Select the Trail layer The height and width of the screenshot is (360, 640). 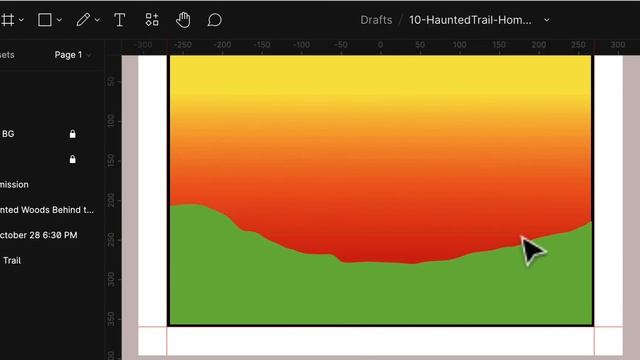click(x=12, y=260)
